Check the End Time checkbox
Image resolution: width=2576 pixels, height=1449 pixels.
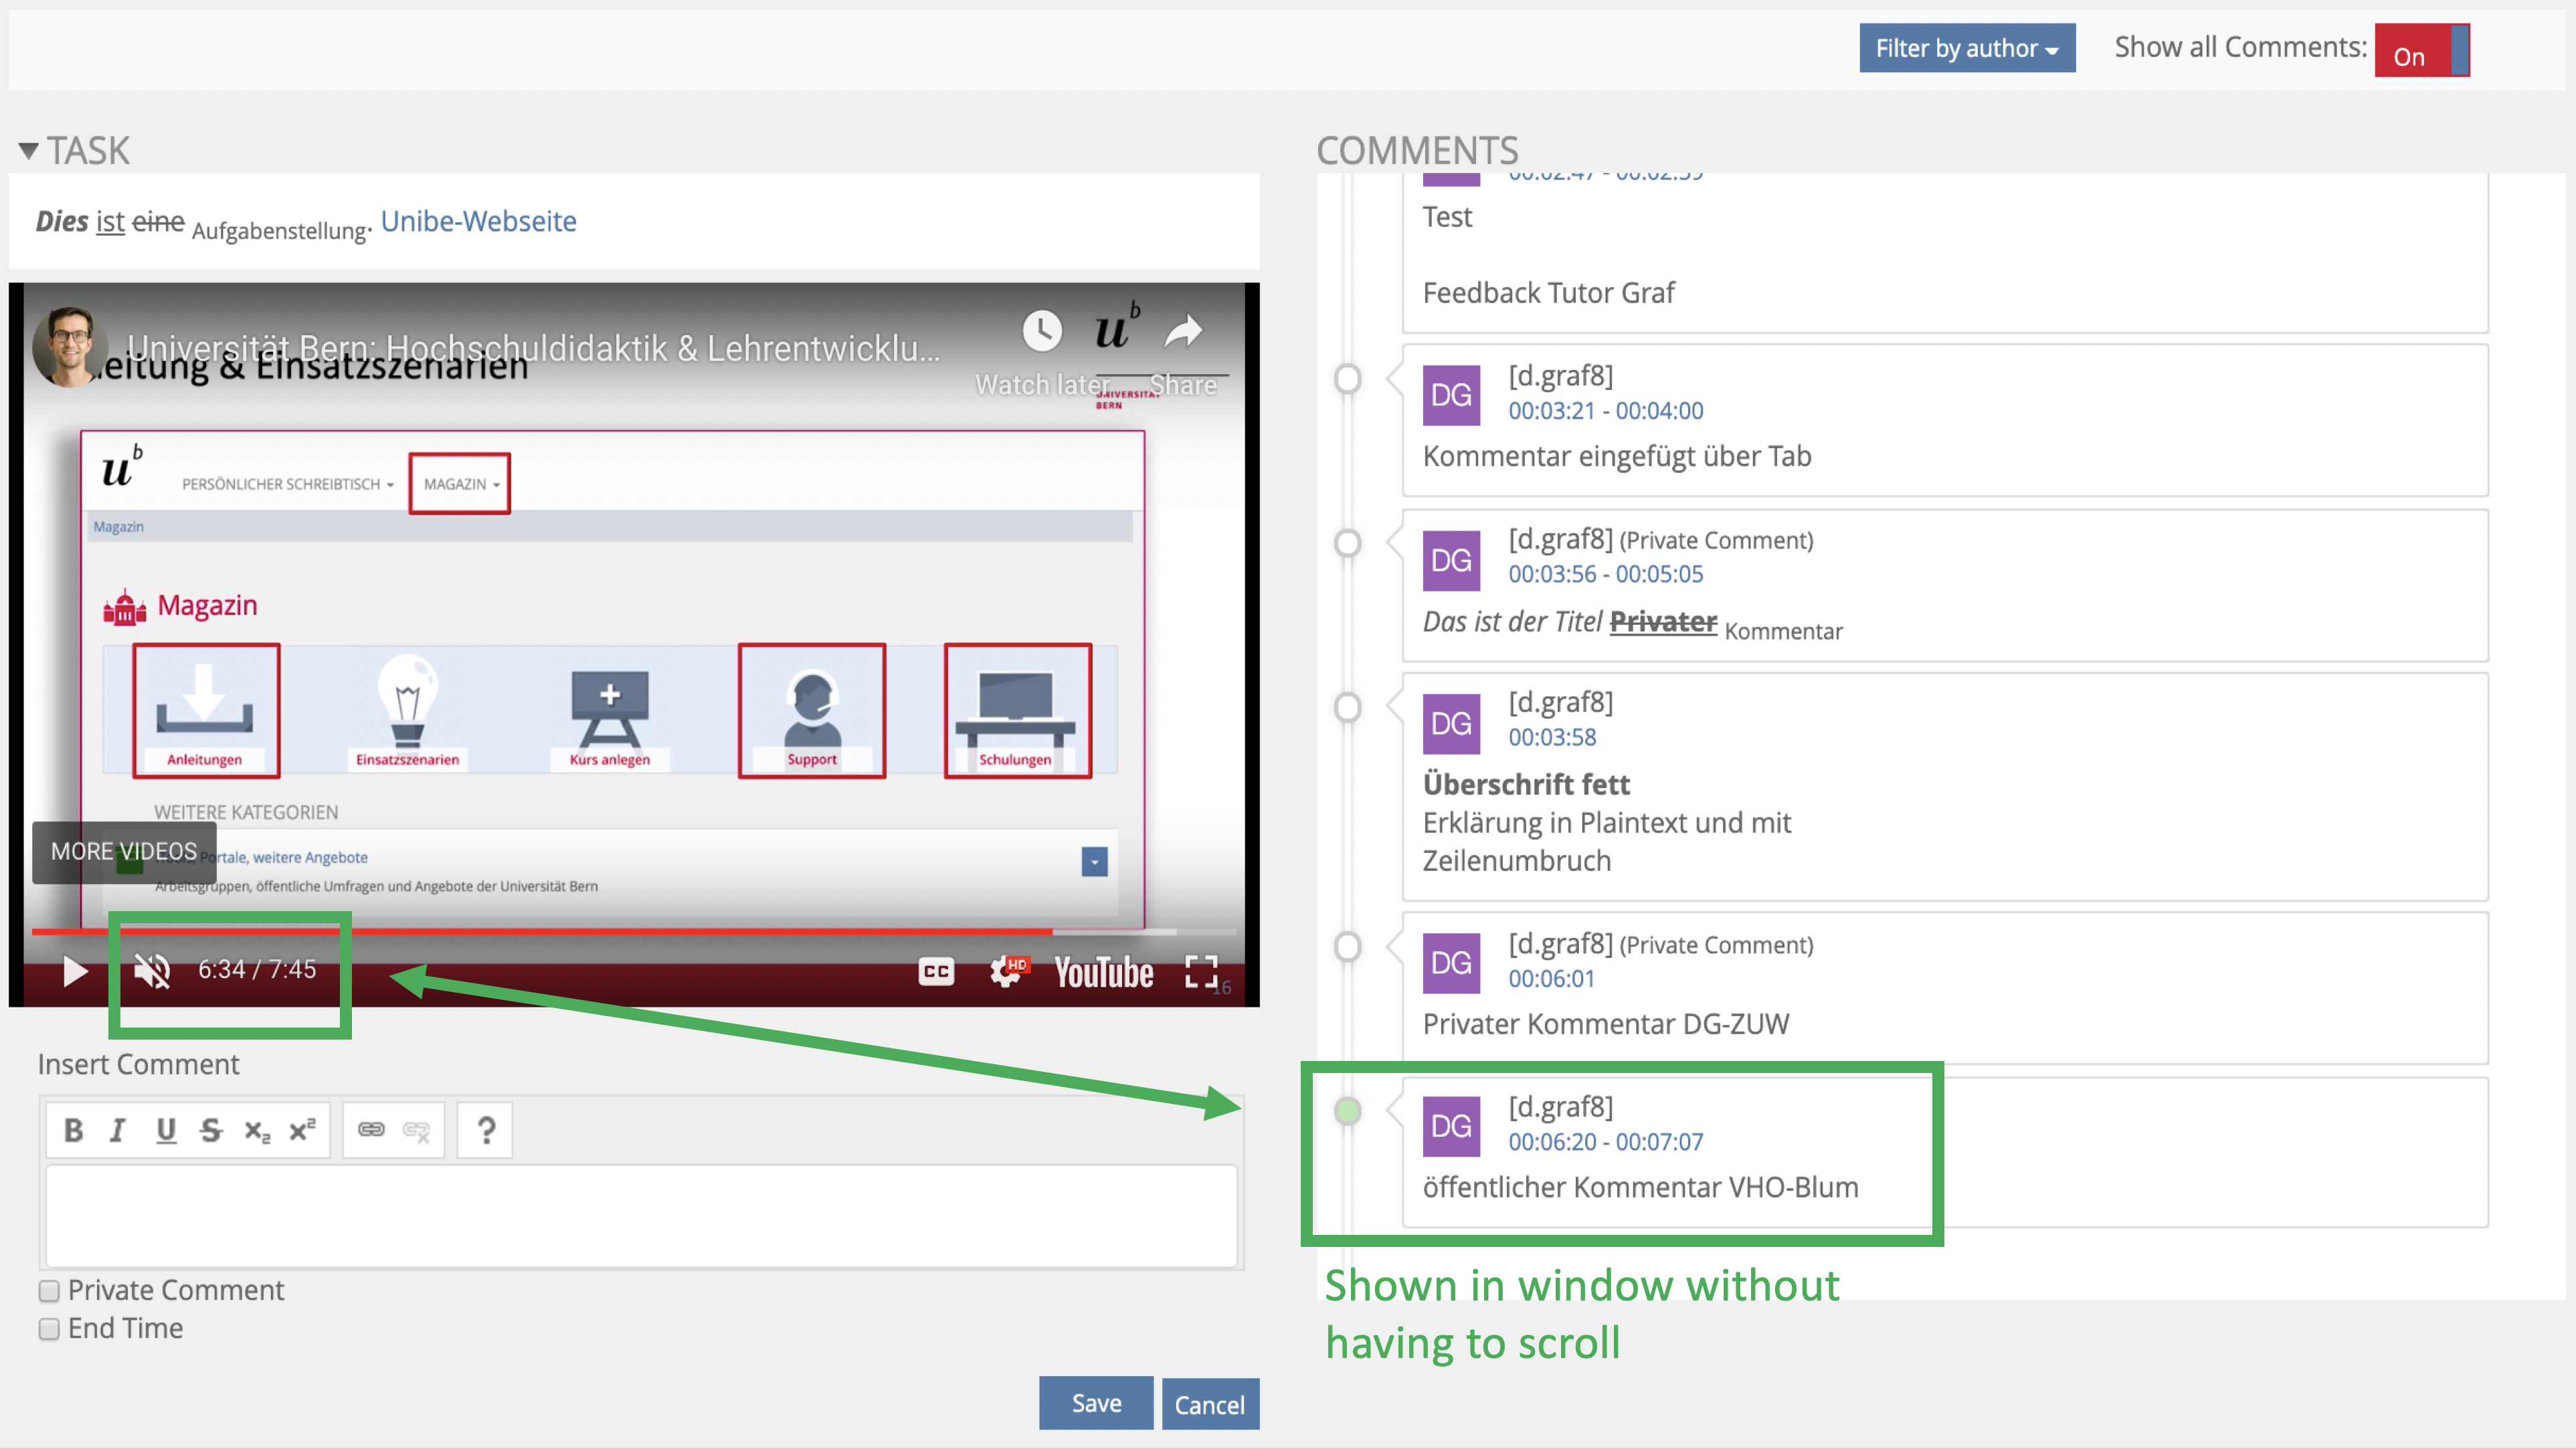[x=49, y=1329]
